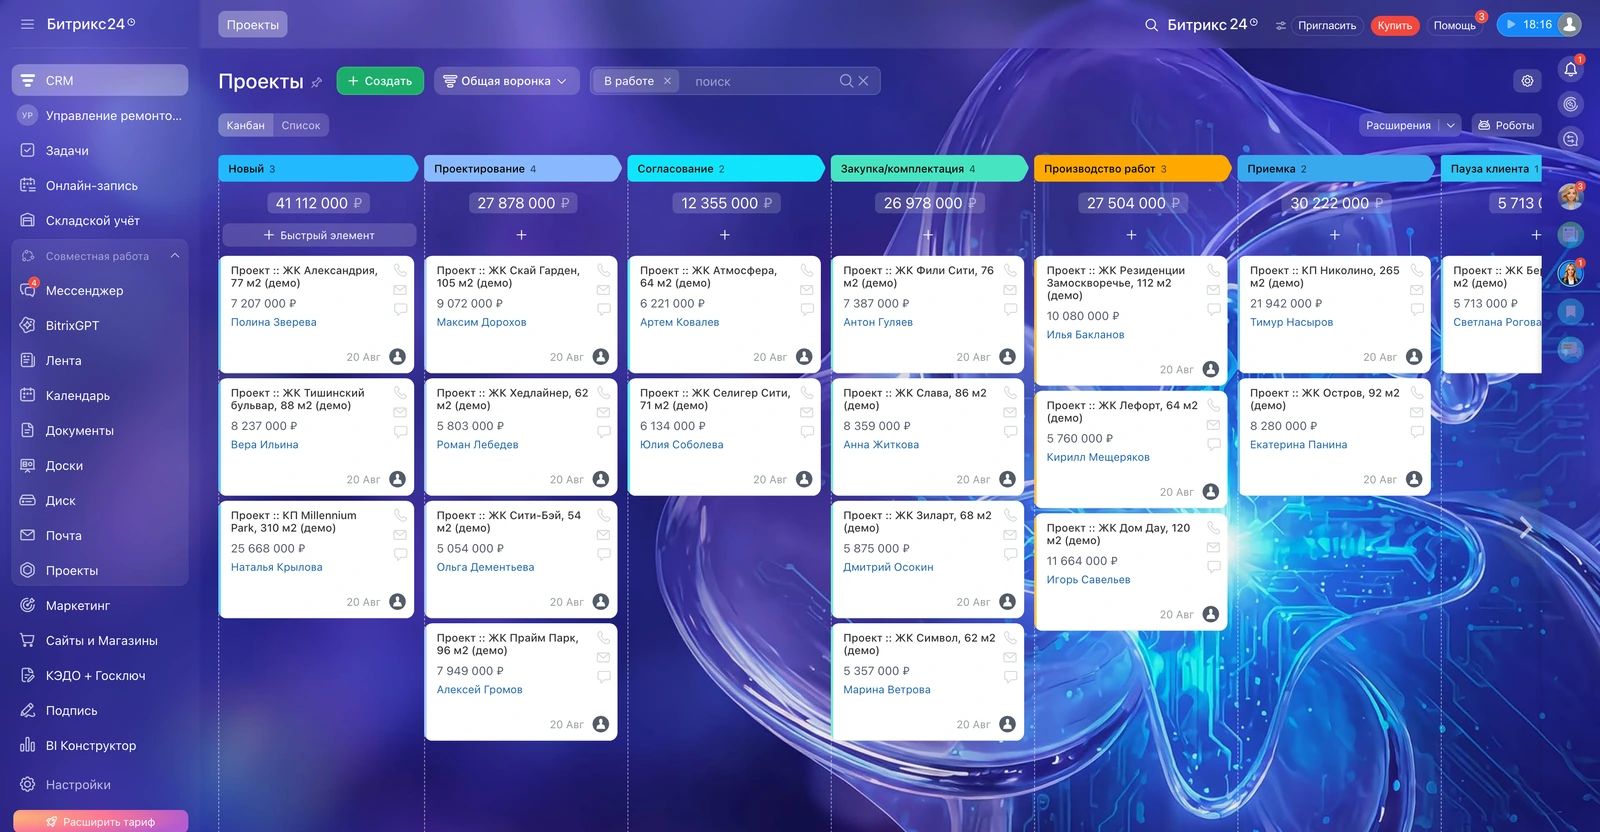
Task: Open the top bar settings sliders icon
Action: [1281, 26]
